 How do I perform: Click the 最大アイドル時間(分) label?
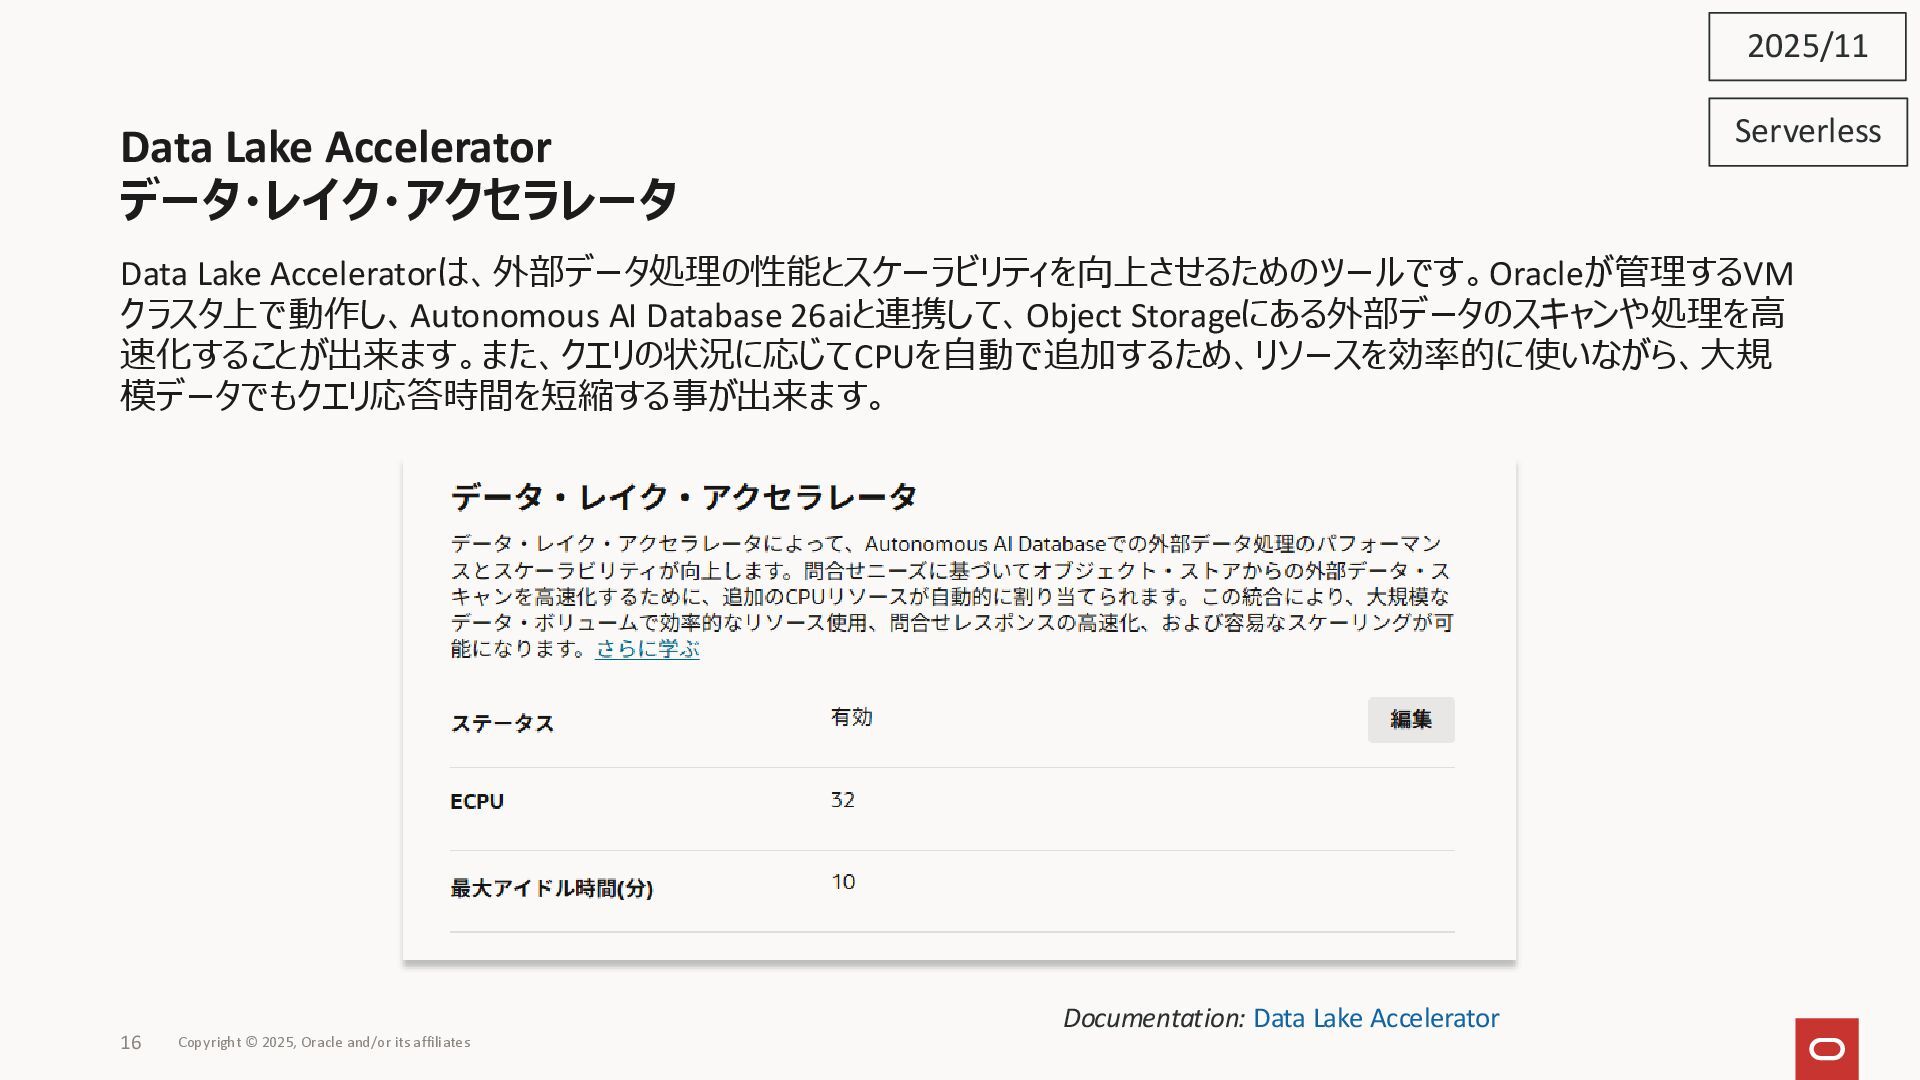(x=551, y=888)
